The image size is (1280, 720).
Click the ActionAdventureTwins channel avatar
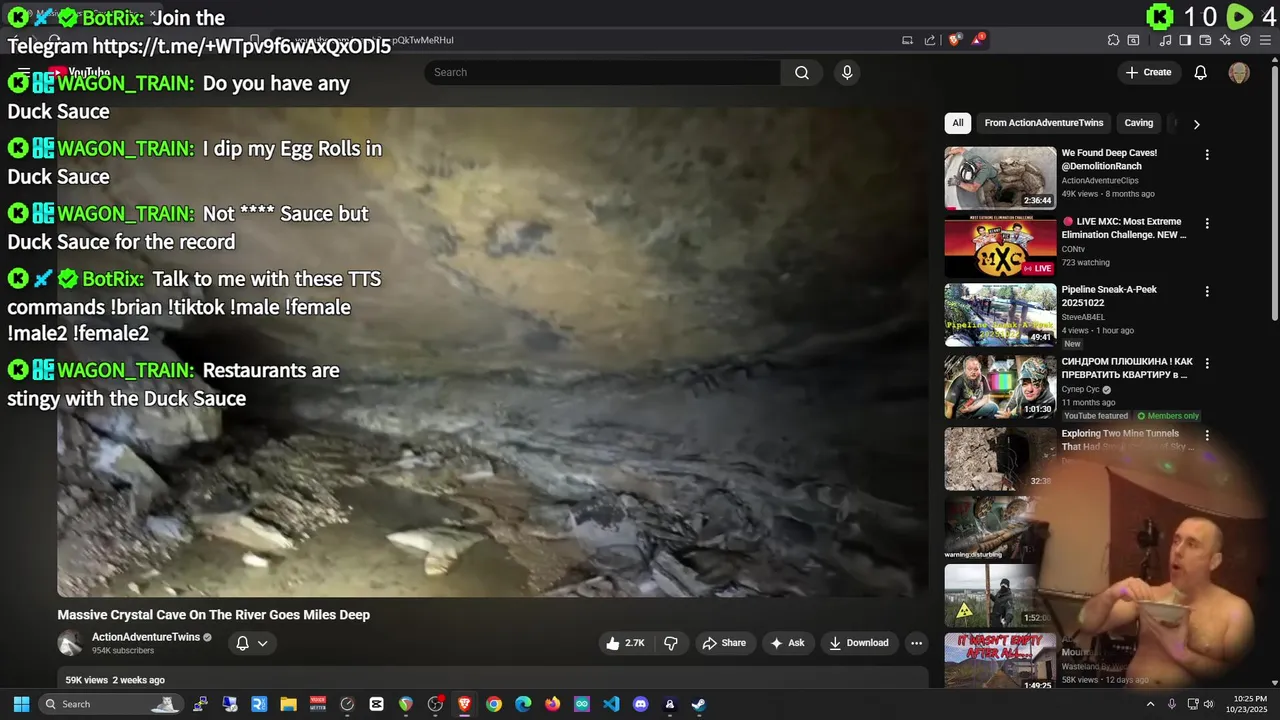(x=69, y=643)
